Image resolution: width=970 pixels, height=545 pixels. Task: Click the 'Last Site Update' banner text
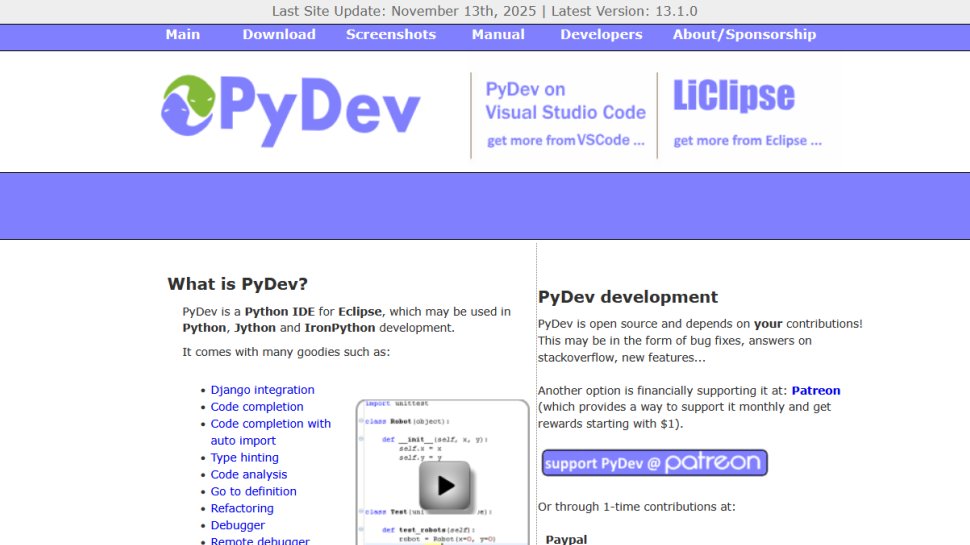[484, 11]
